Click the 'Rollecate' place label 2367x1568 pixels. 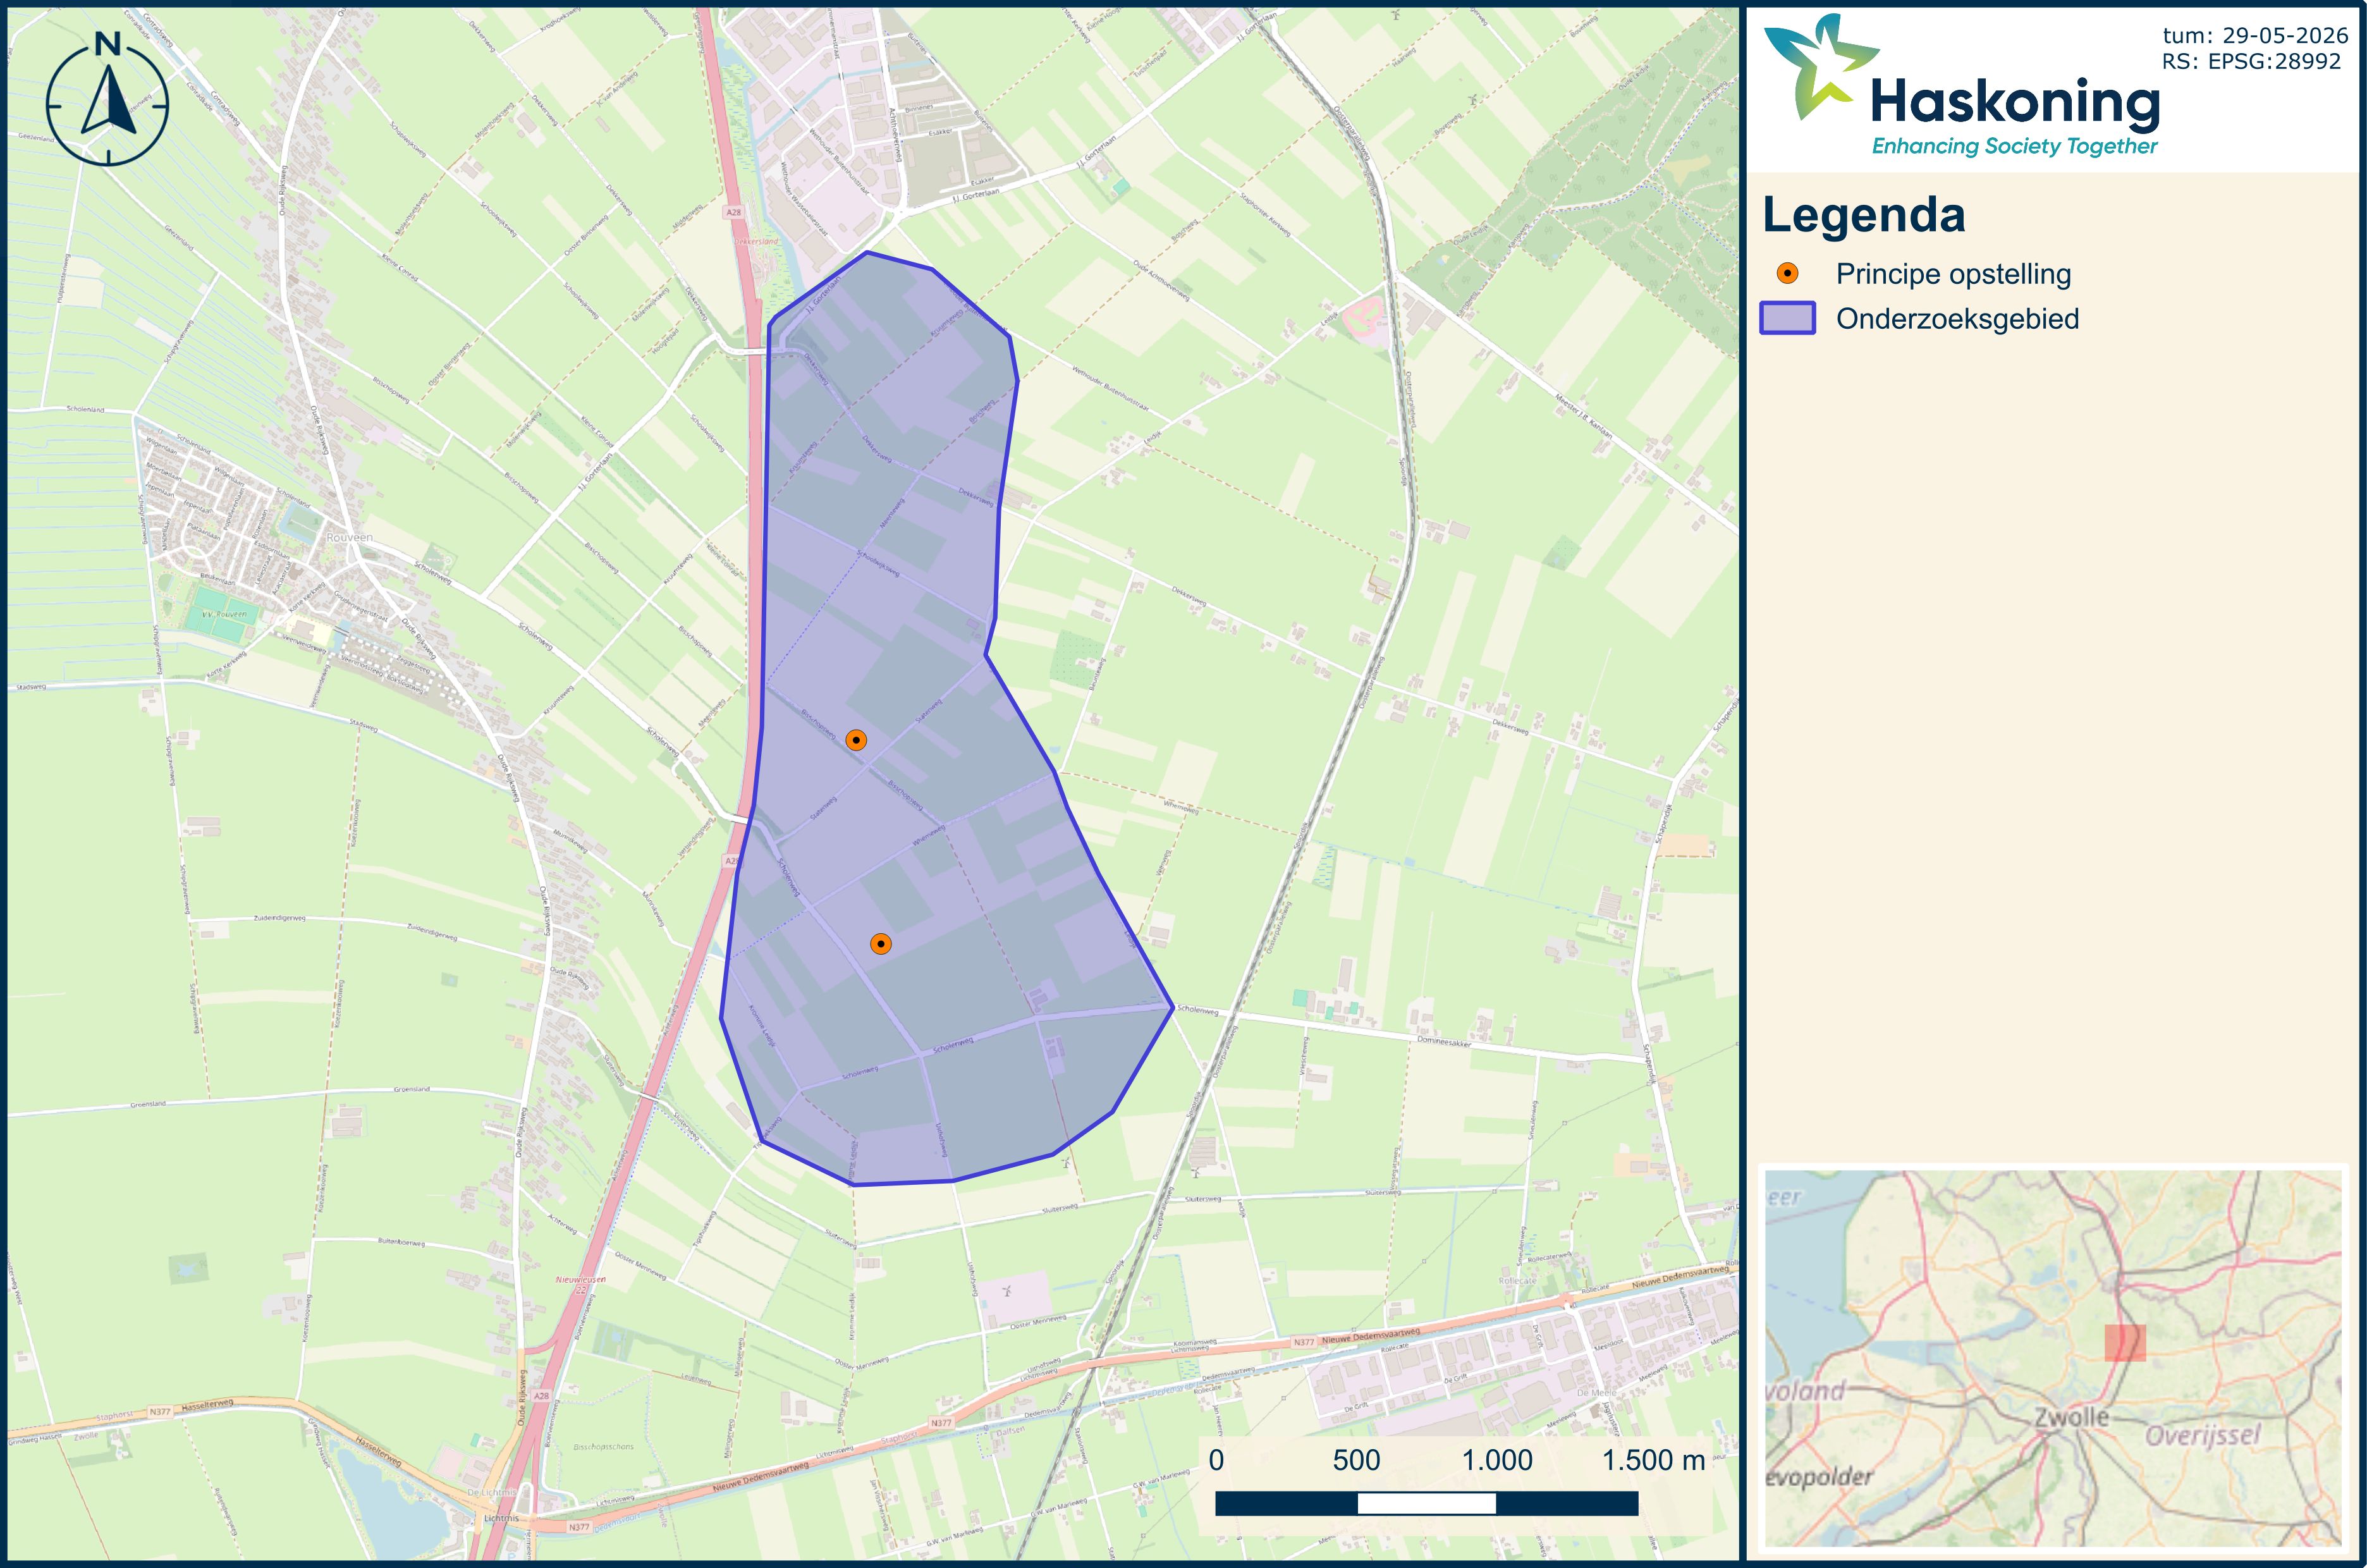(1517, 1280)
